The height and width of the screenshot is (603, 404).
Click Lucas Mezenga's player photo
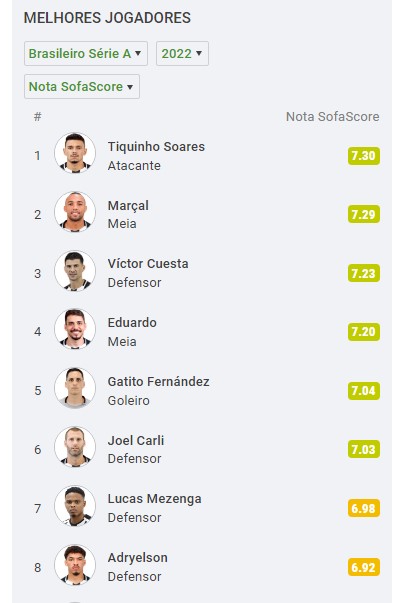[75, 506]
